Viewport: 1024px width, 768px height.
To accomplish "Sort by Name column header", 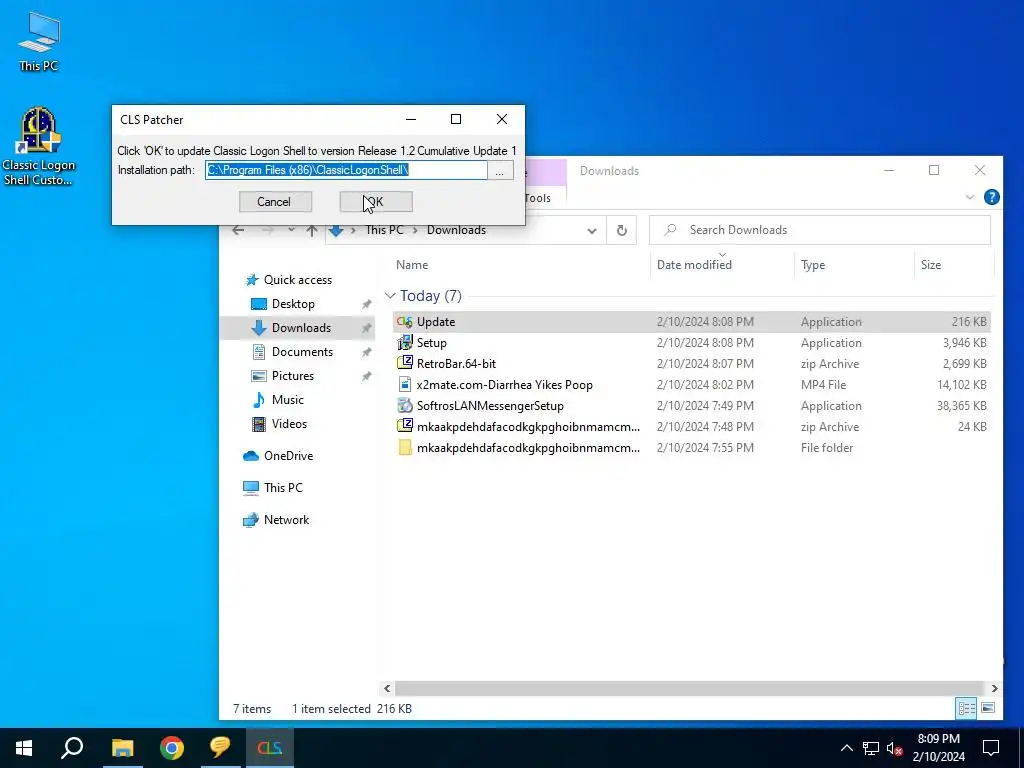I will 412,264.
